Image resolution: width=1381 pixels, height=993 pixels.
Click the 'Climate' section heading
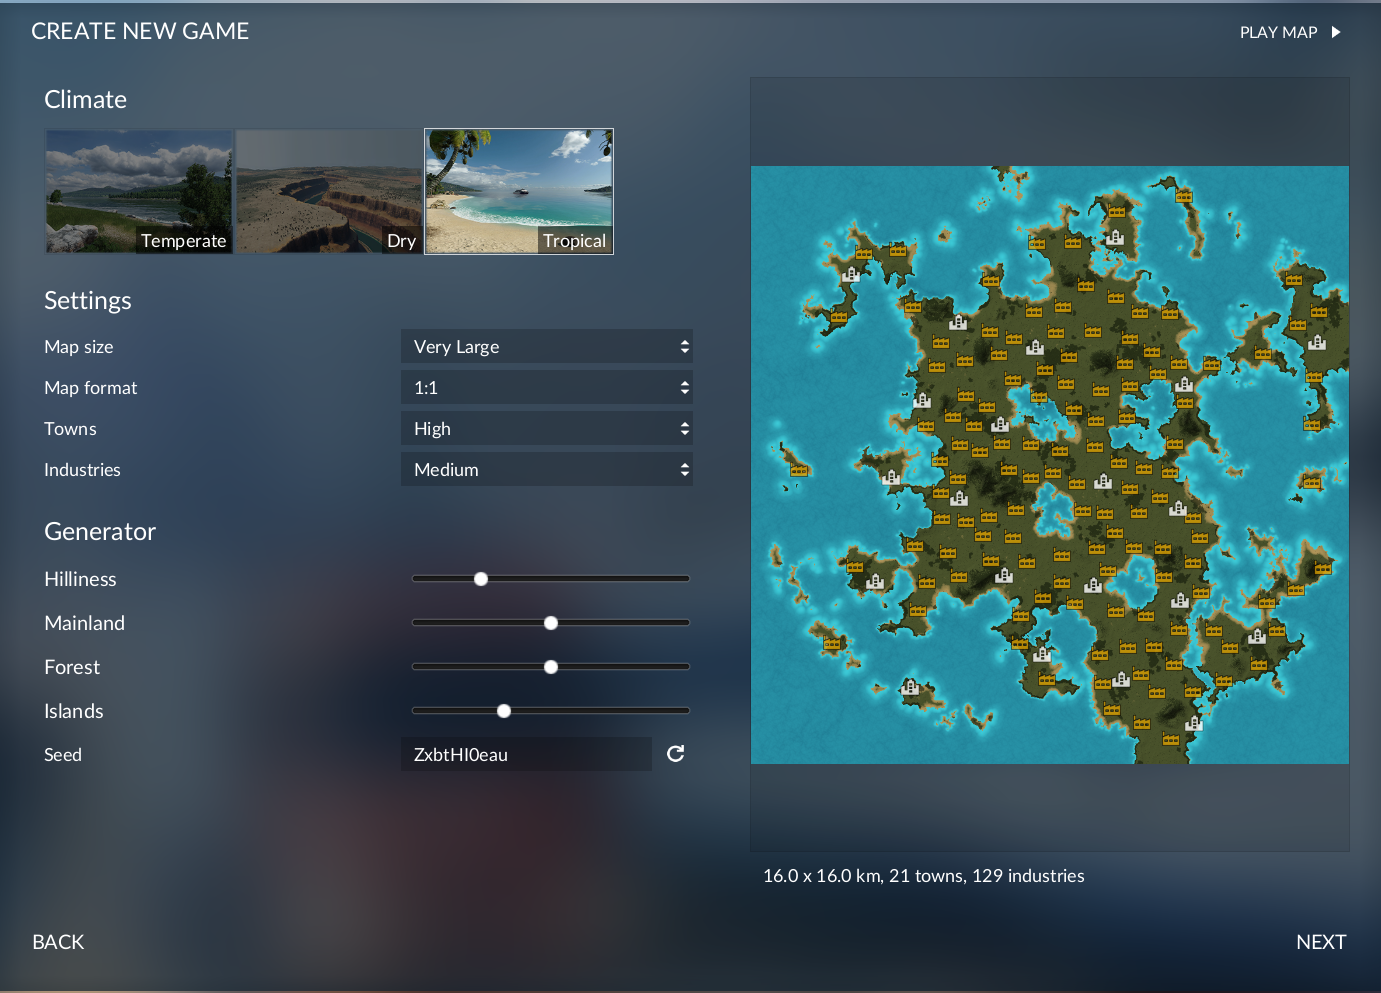[85, 100]
